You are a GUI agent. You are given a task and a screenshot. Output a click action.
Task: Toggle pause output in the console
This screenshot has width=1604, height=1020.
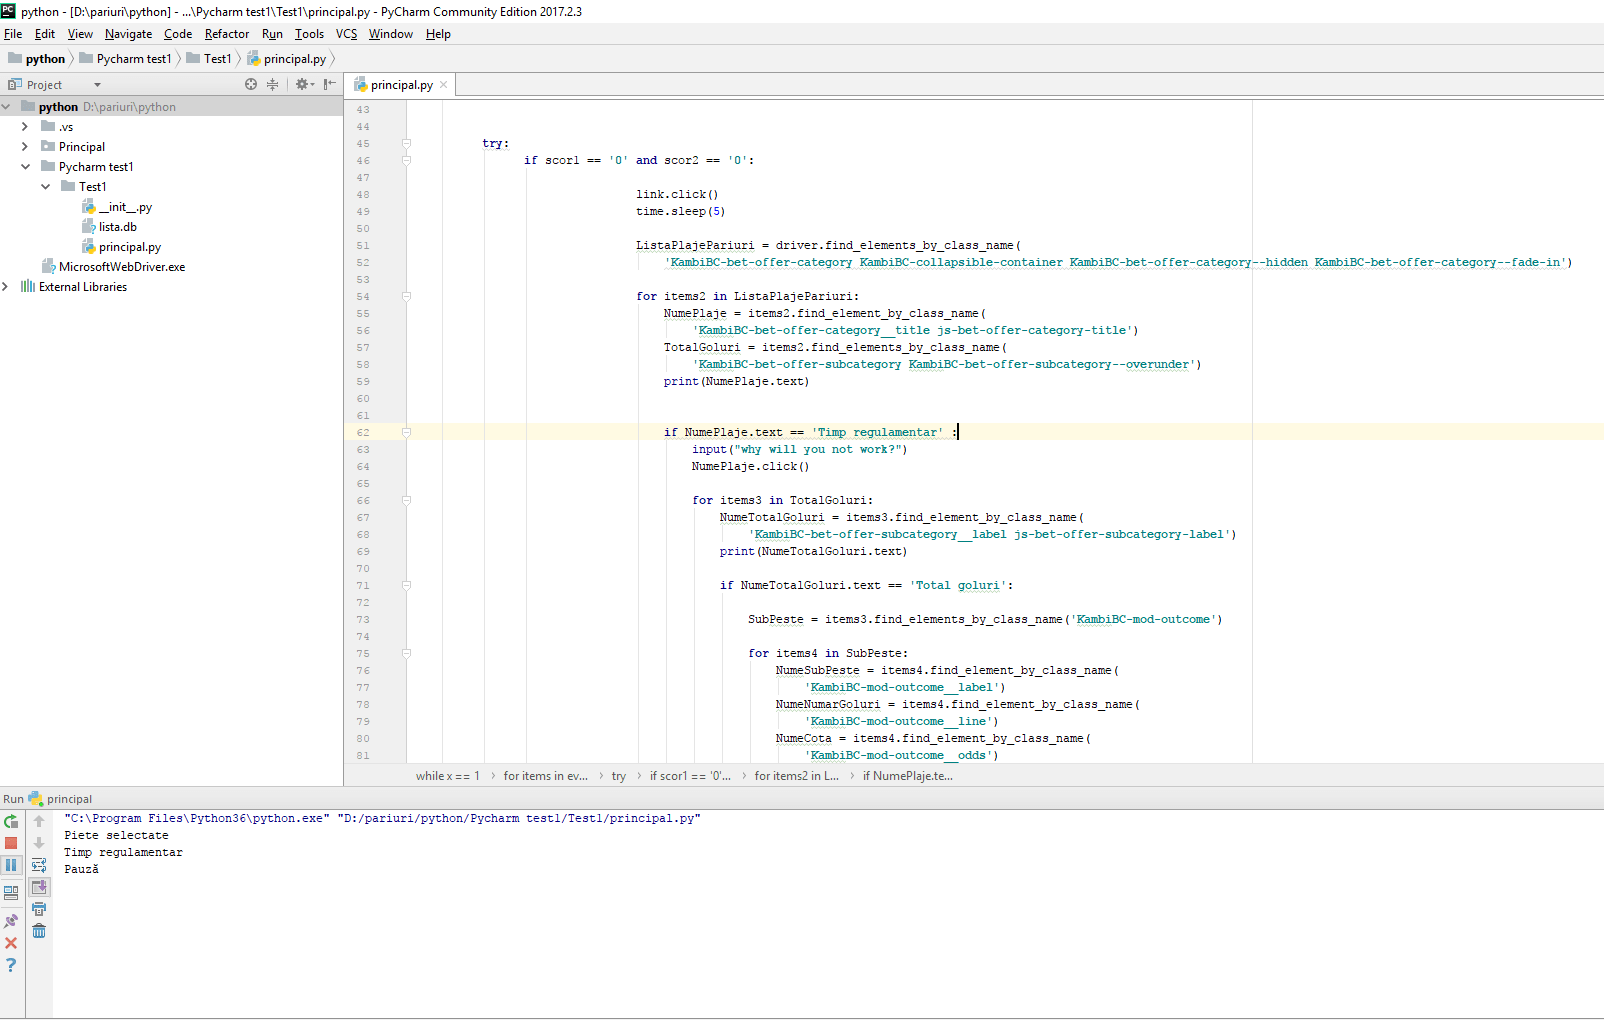click(11, 864)
